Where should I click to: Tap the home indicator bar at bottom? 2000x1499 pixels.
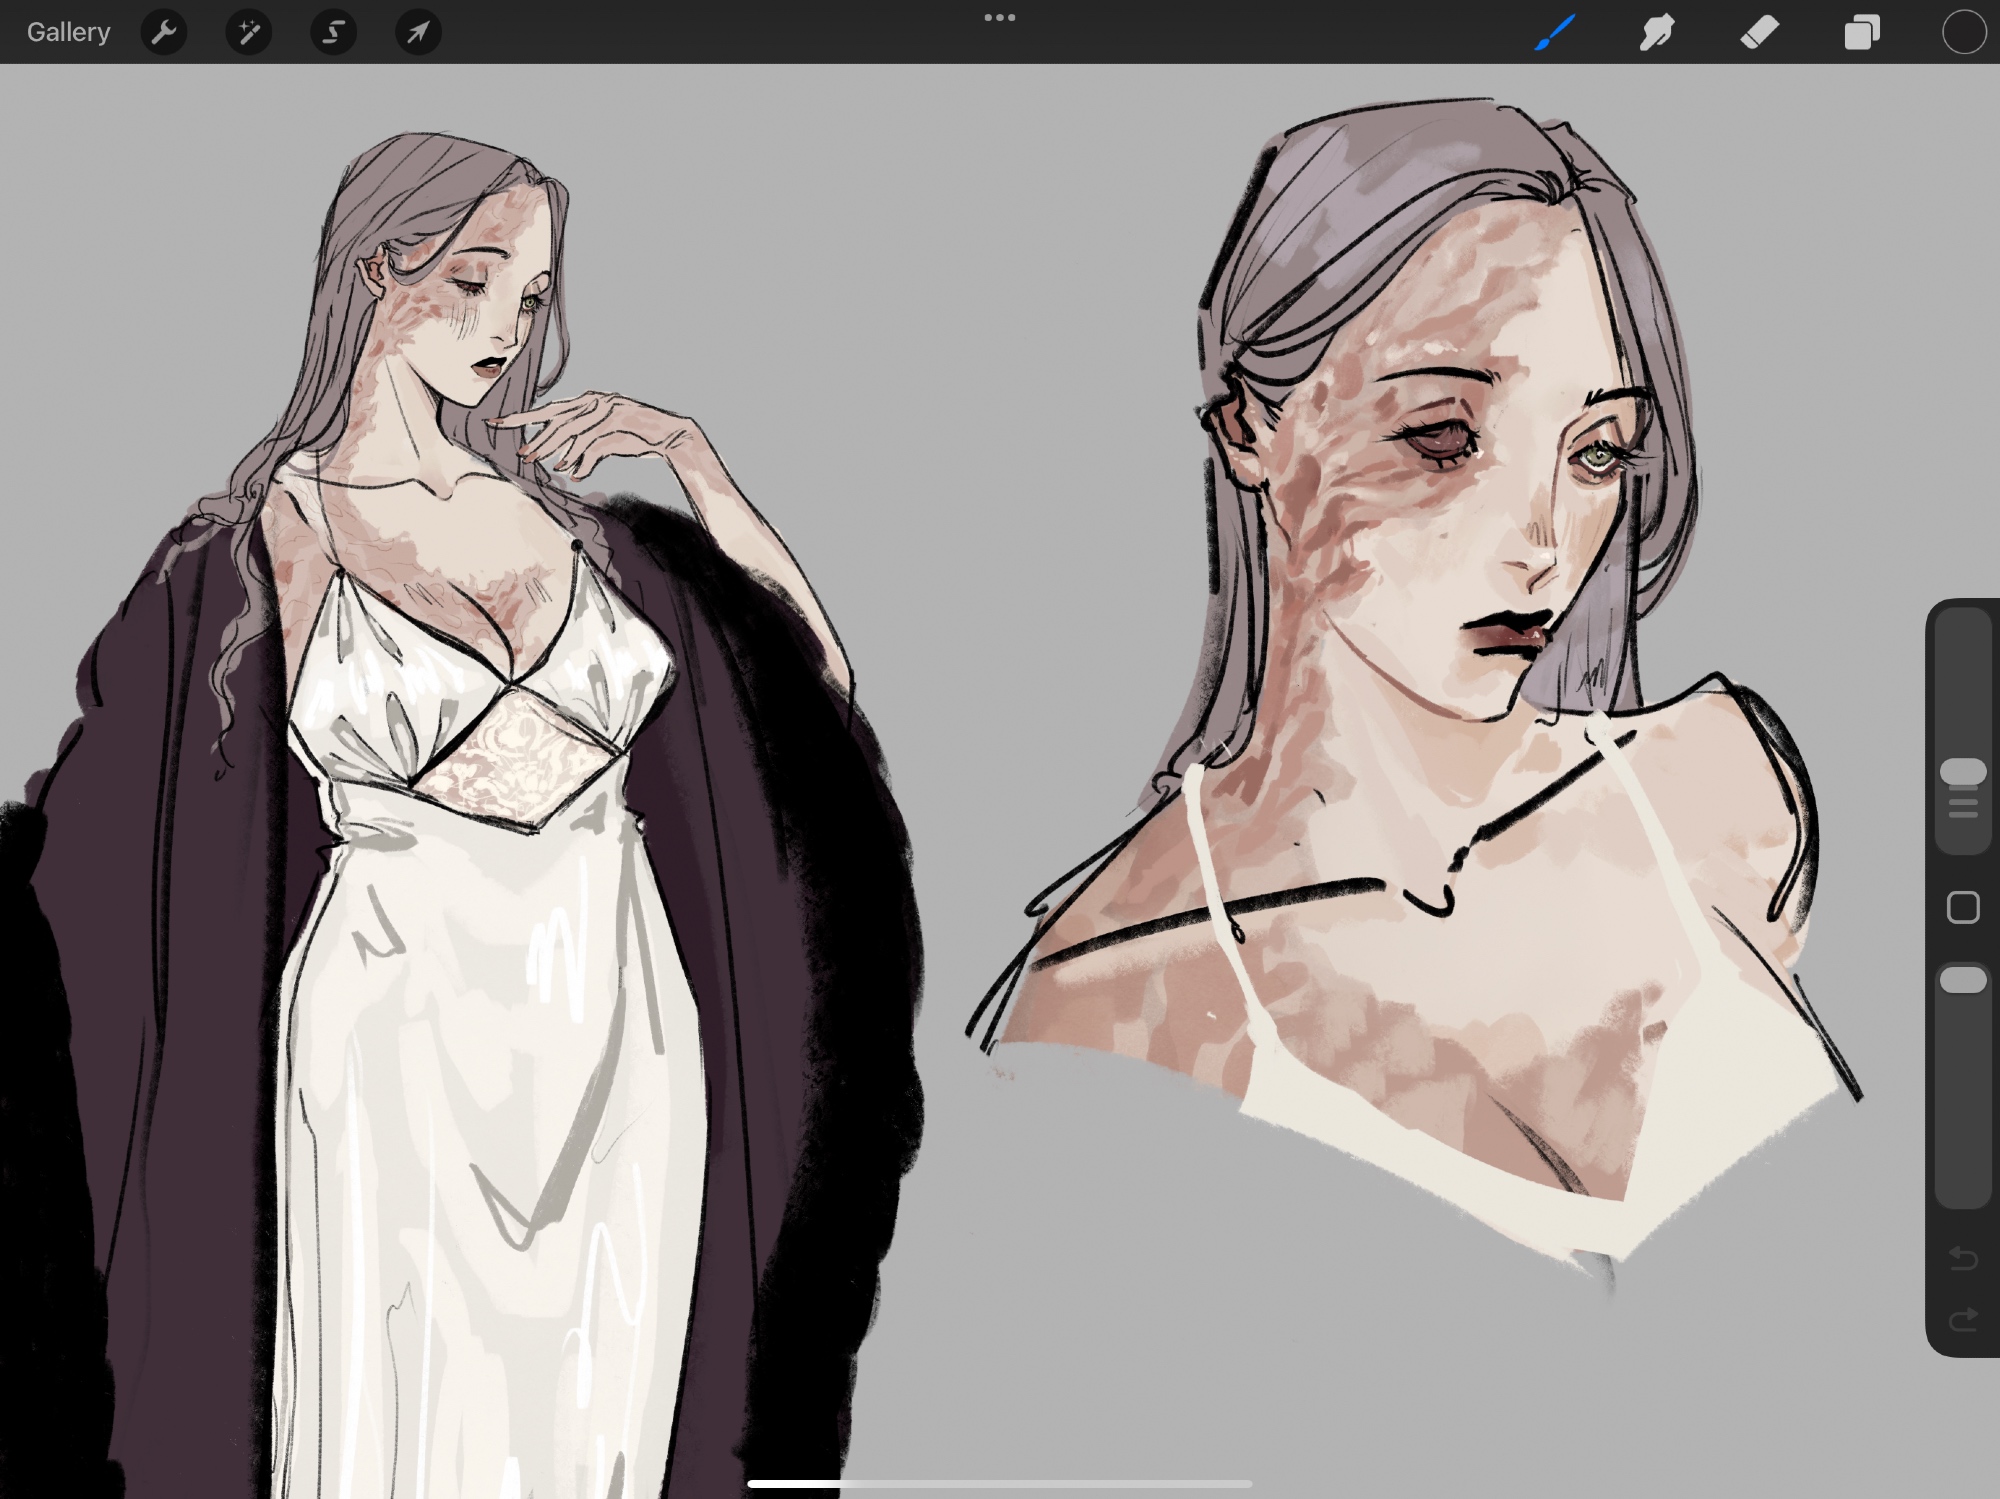(x=999, y=1484)
